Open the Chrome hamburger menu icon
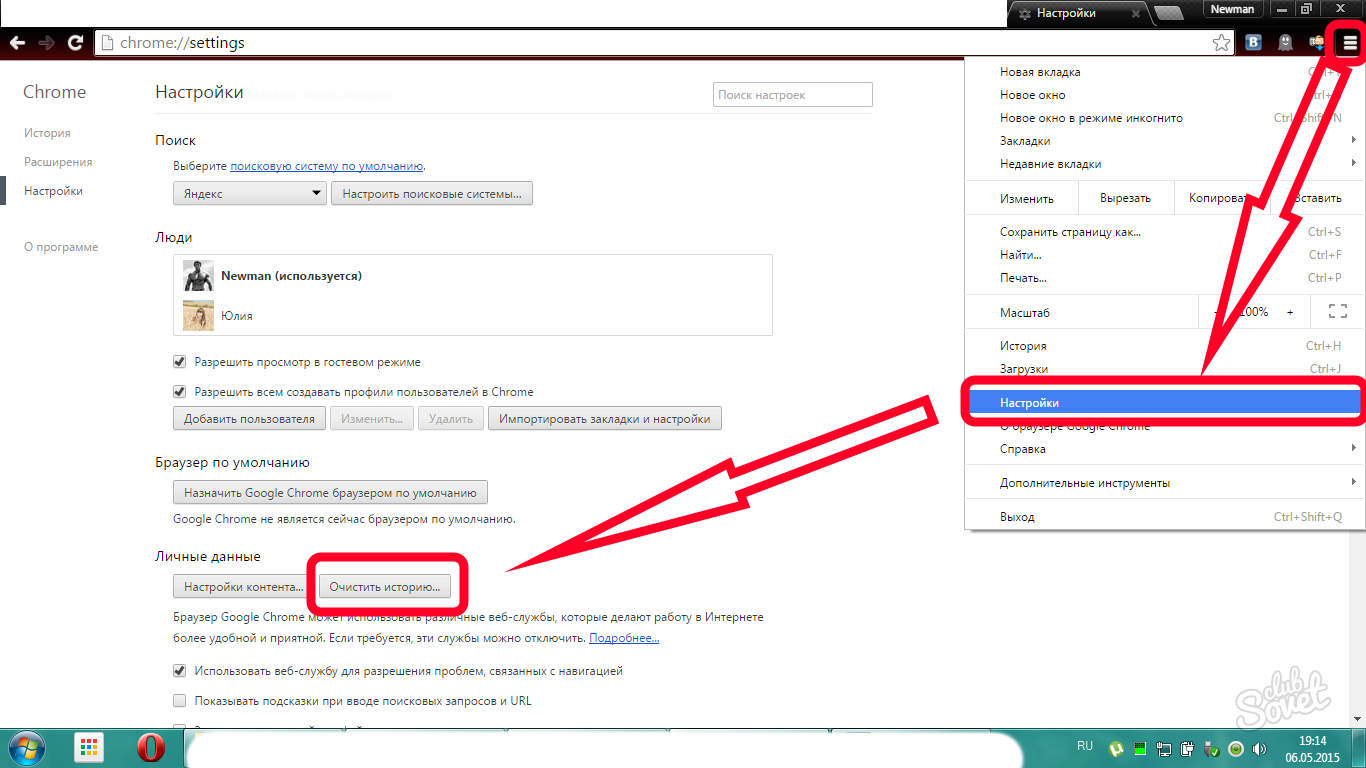 (x=1350, y=42)
